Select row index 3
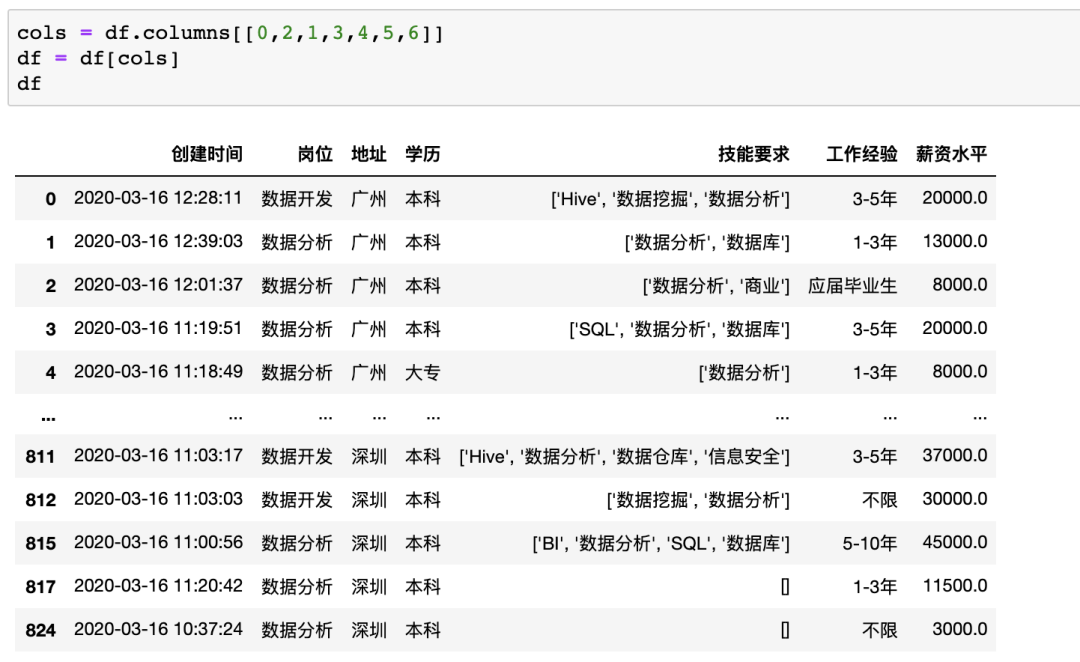This screenshot has height=662, width=1080. tap(50, 329)
